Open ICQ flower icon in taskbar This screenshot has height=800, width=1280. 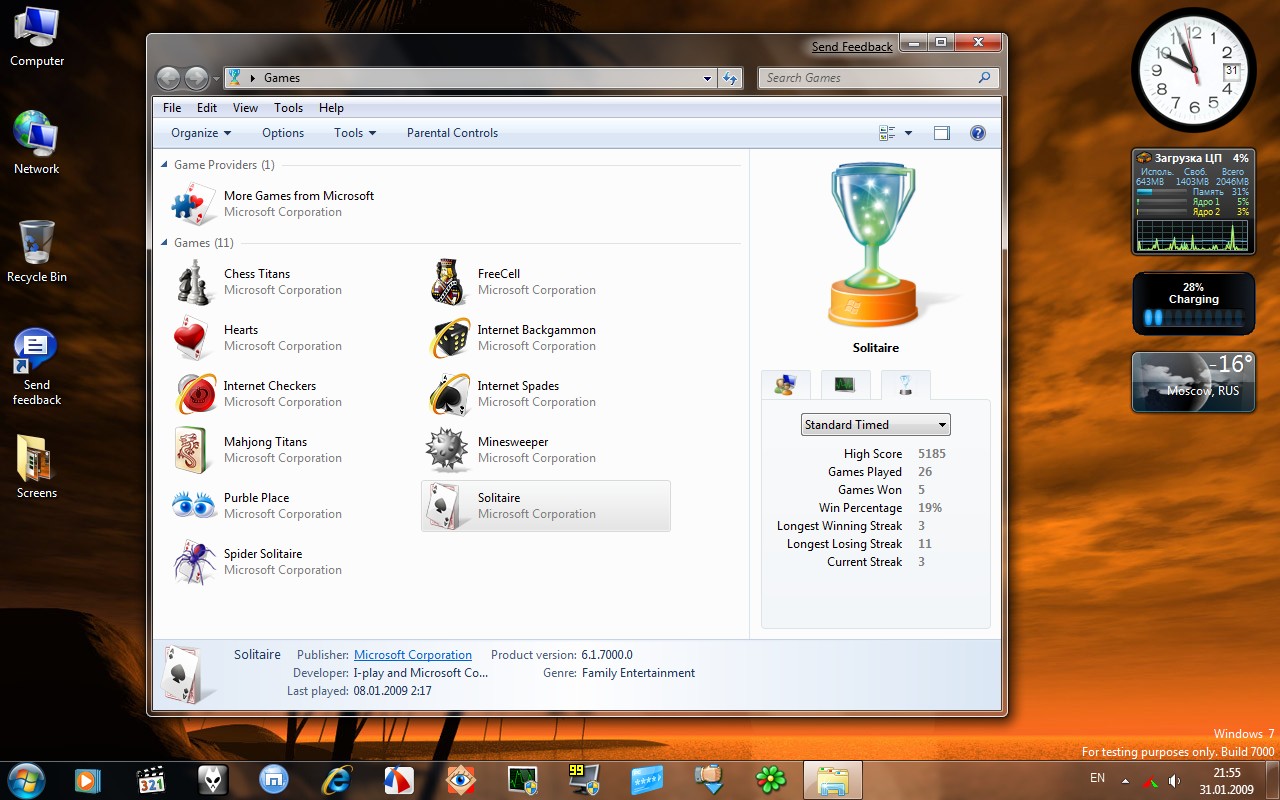point(771,780)
